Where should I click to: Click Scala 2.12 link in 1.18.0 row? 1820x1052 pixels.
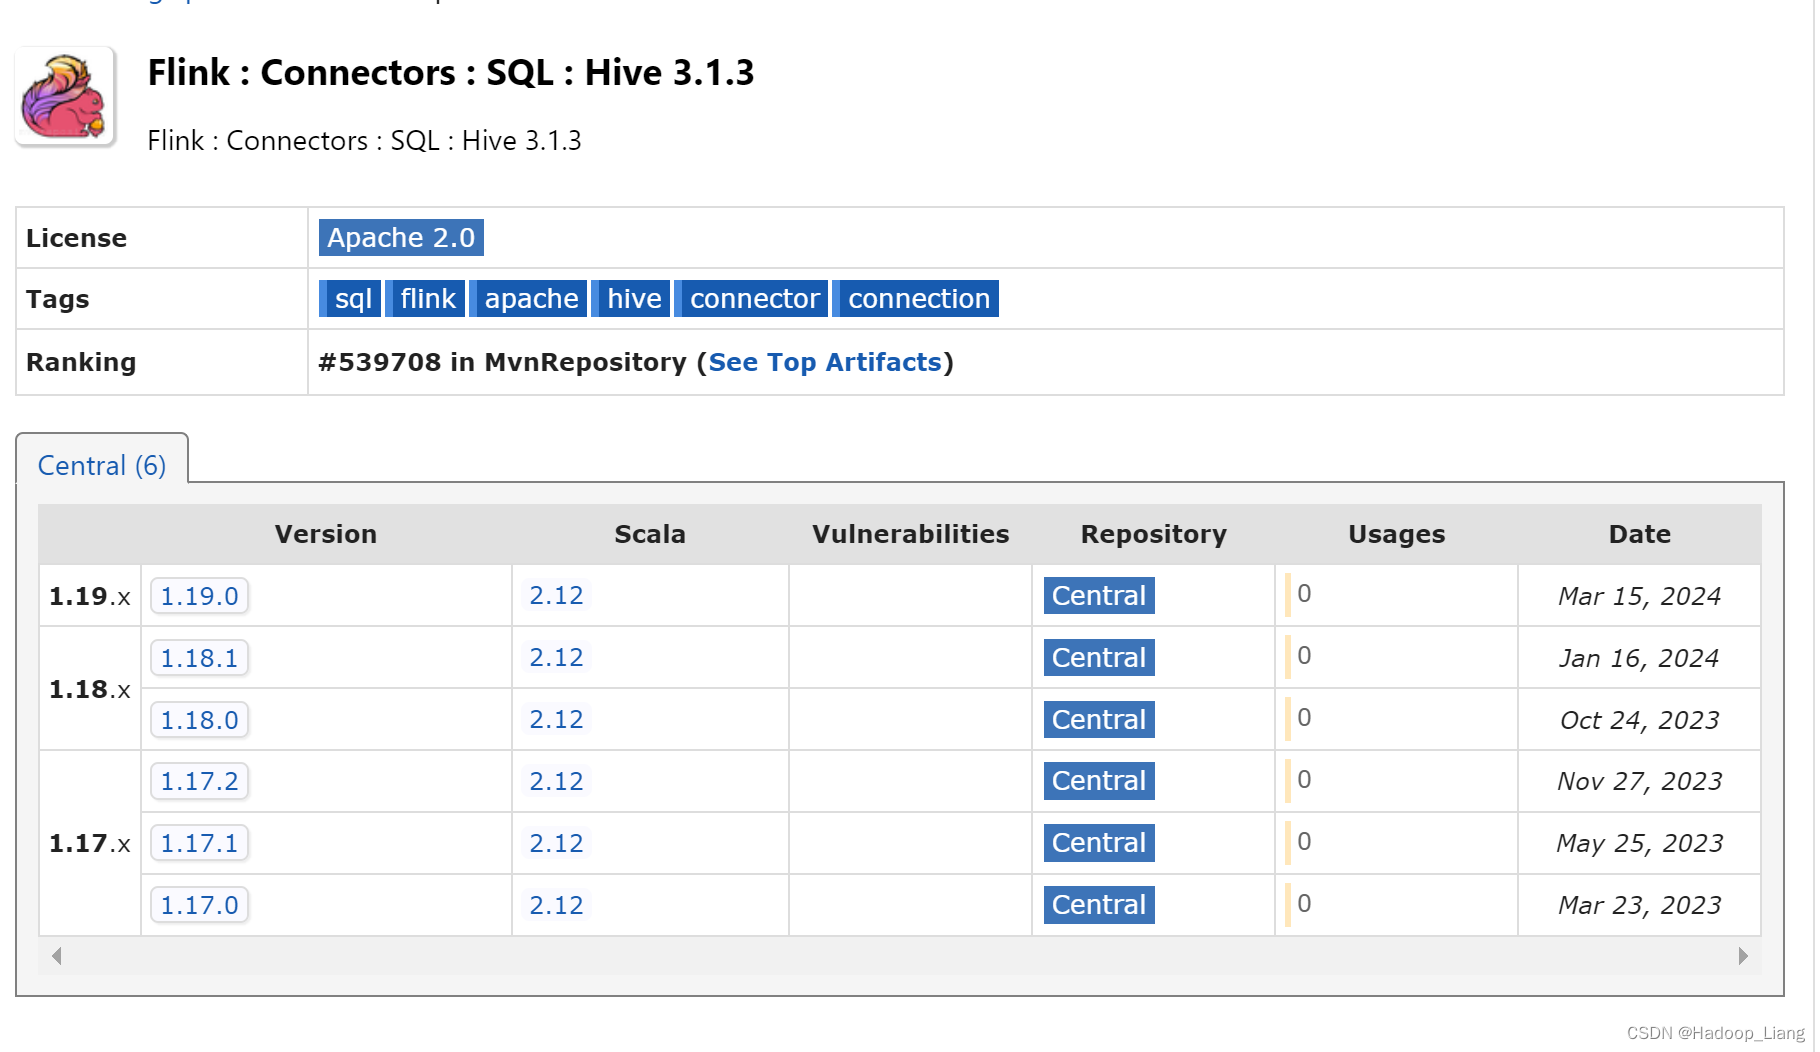(x=556, y=720)
